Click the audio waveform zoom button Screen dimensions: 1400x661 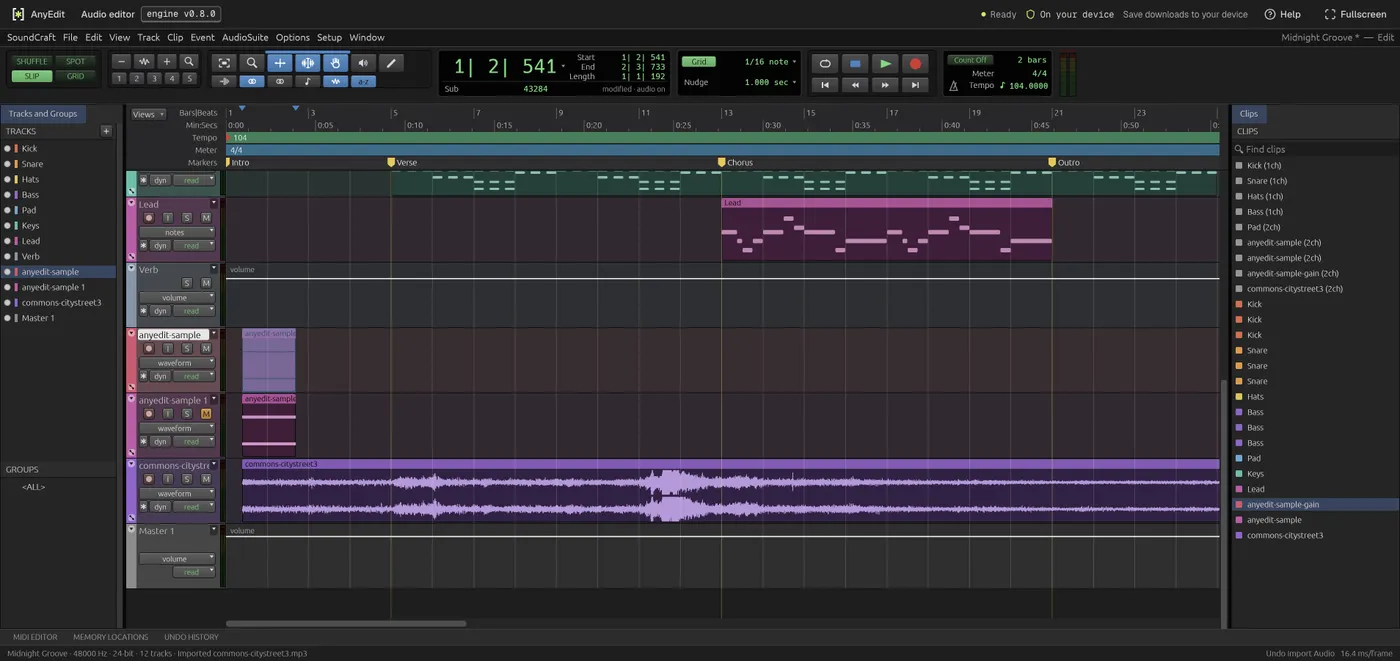point(144,62)
